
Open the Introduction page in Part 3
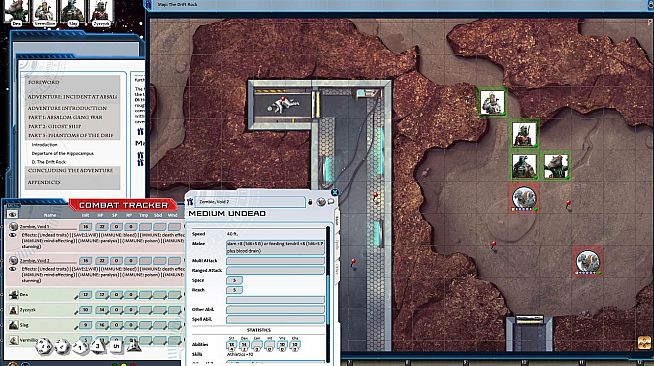(45, 145)
